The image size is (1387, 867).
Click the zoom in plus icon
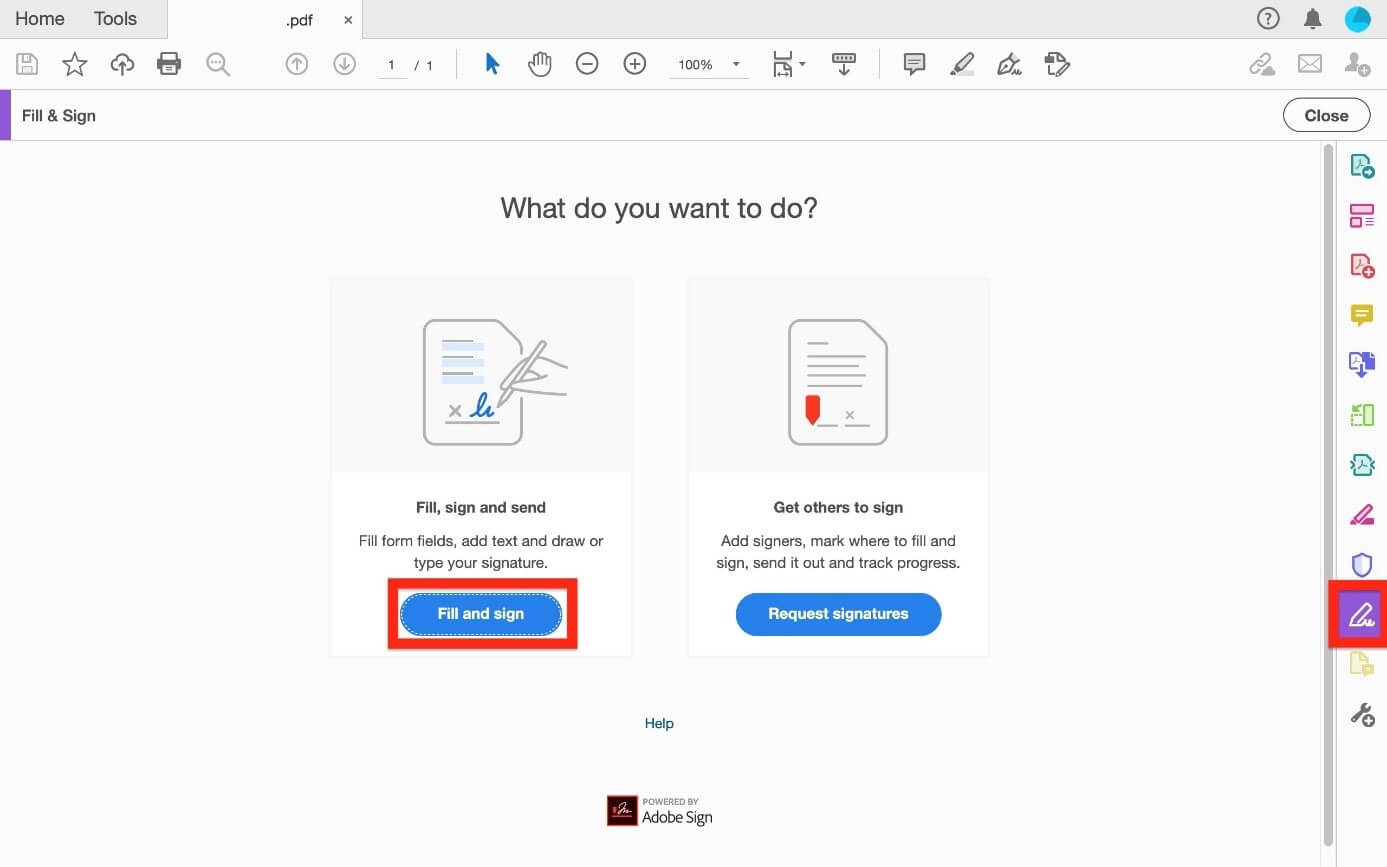pos(635,65)
